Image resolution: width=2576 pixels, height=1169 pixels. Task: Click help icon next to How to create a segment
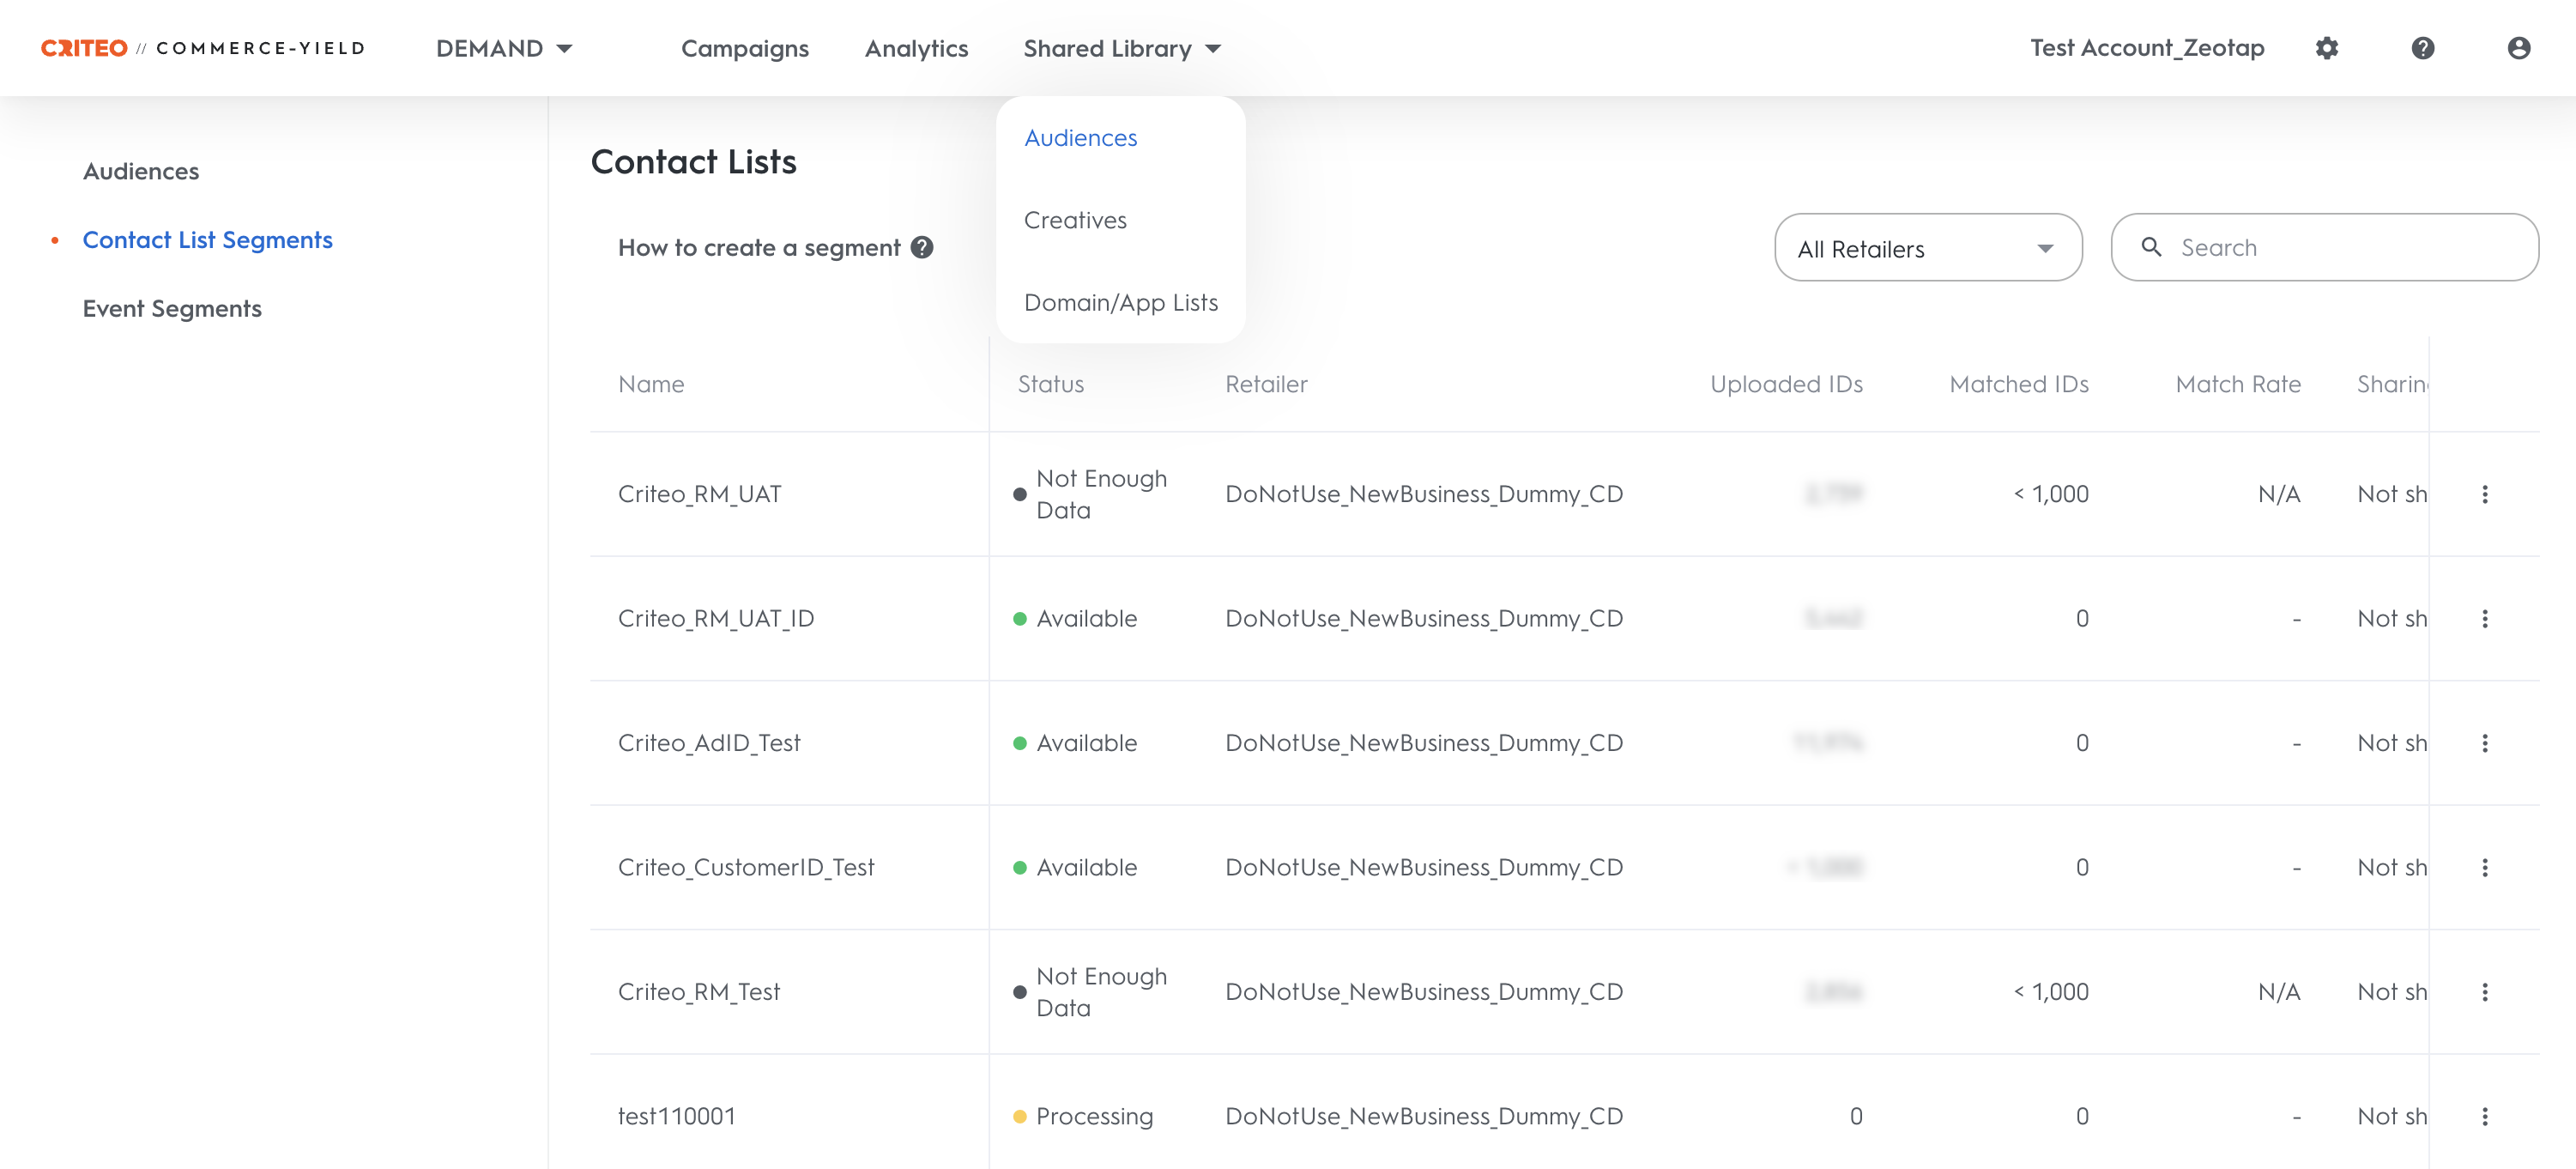922,247
